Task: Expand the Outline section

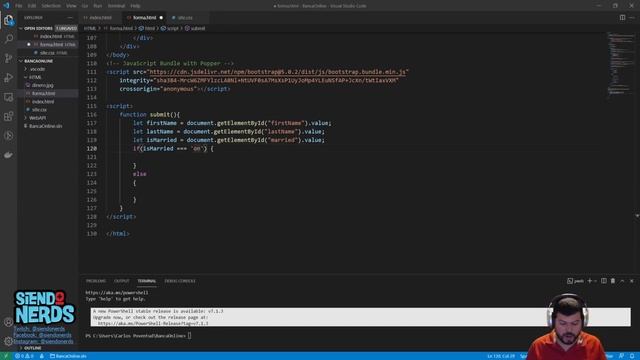Action: coord(33,348)
